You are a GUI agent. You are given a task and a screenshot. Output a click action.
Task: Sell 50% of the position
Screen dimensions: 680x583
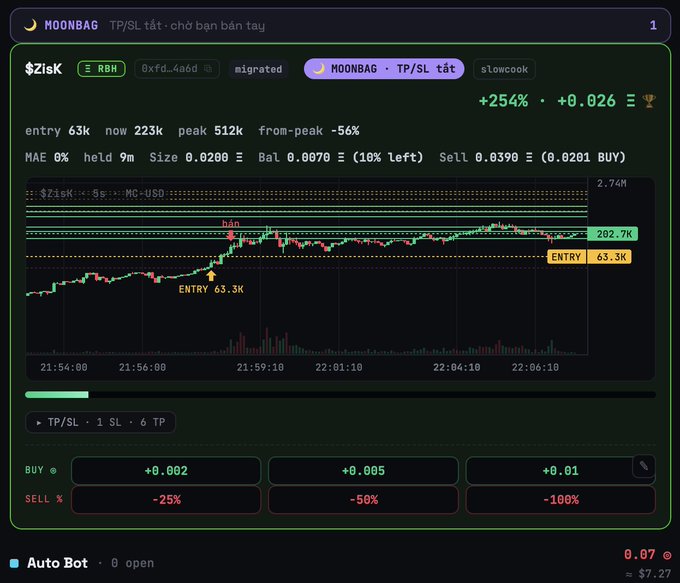coord(363,500)
